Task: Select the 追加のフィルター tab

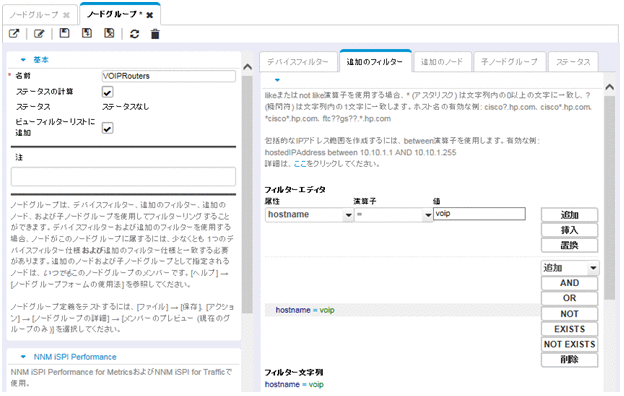Action: click(x=374, y=62)
